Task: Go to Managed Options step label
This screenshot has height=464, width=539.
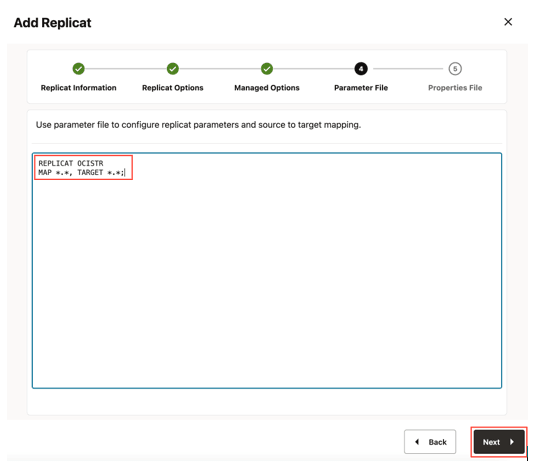Action: (267, 88)
